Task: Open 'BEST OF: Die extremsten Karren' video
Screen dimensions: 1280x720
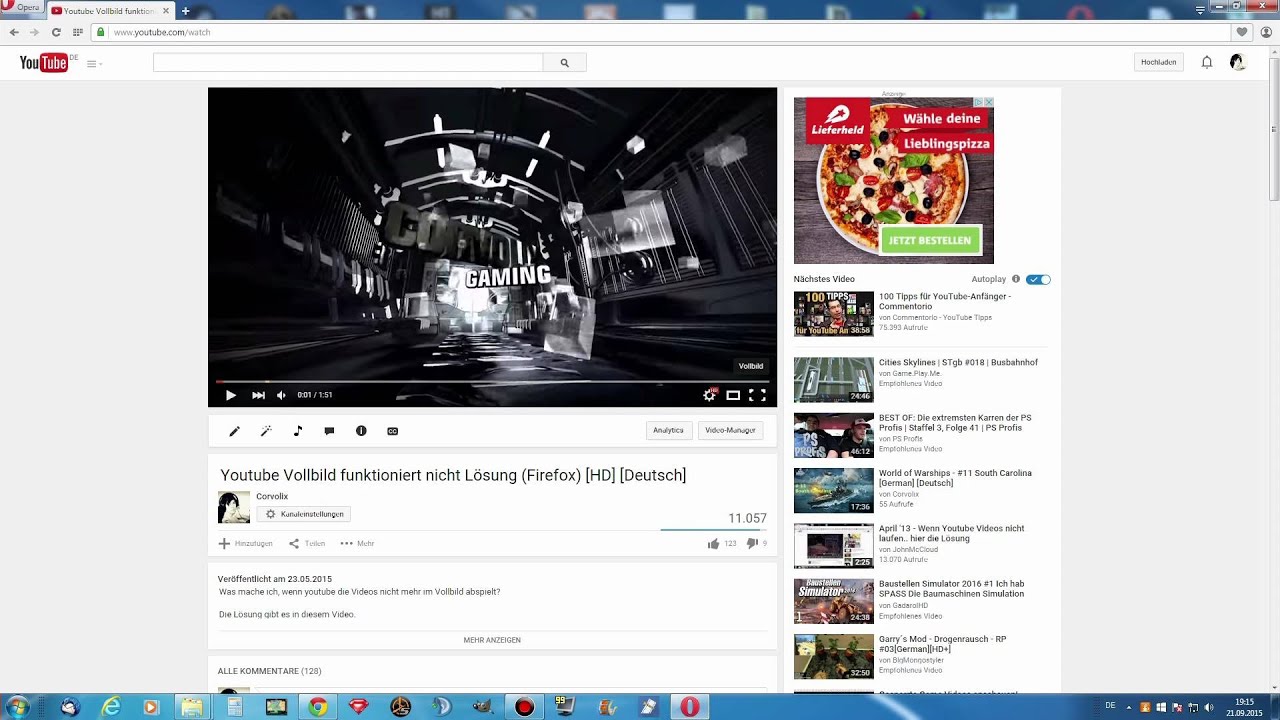Action: pyautogui.click(x=955, y=423)
